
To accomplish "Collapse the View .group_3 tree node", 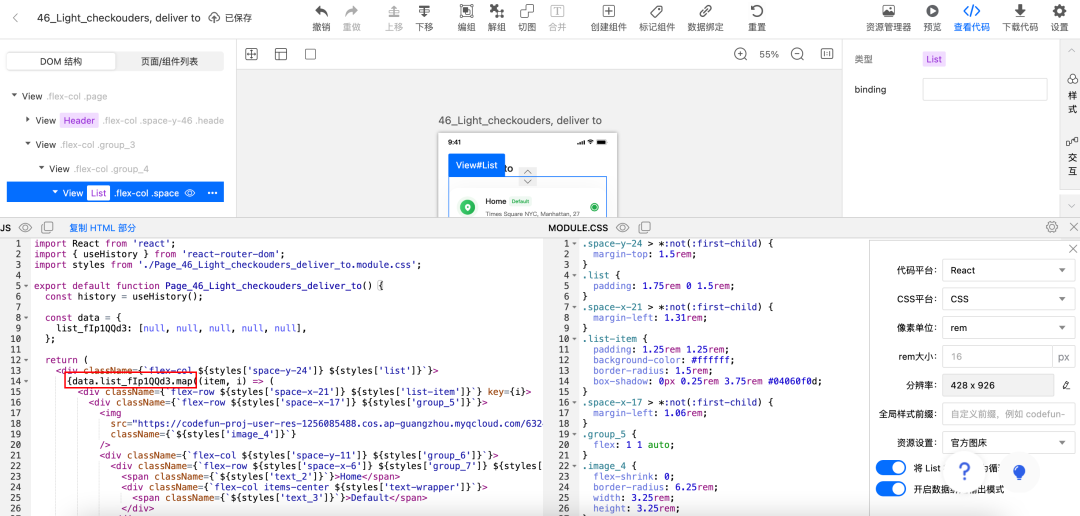I will tap(28, 144).
